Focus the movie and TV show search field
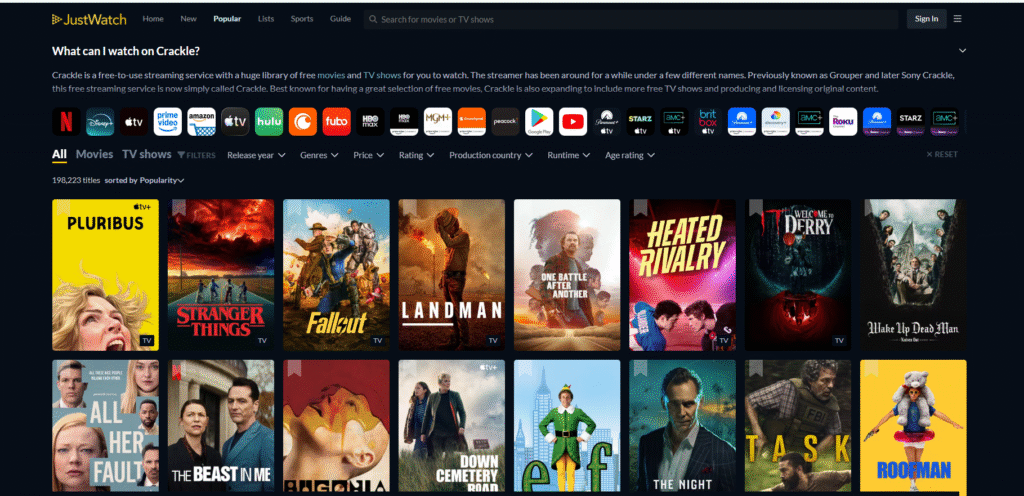Viewport: 1024px width, 496px height. [630, 19]
